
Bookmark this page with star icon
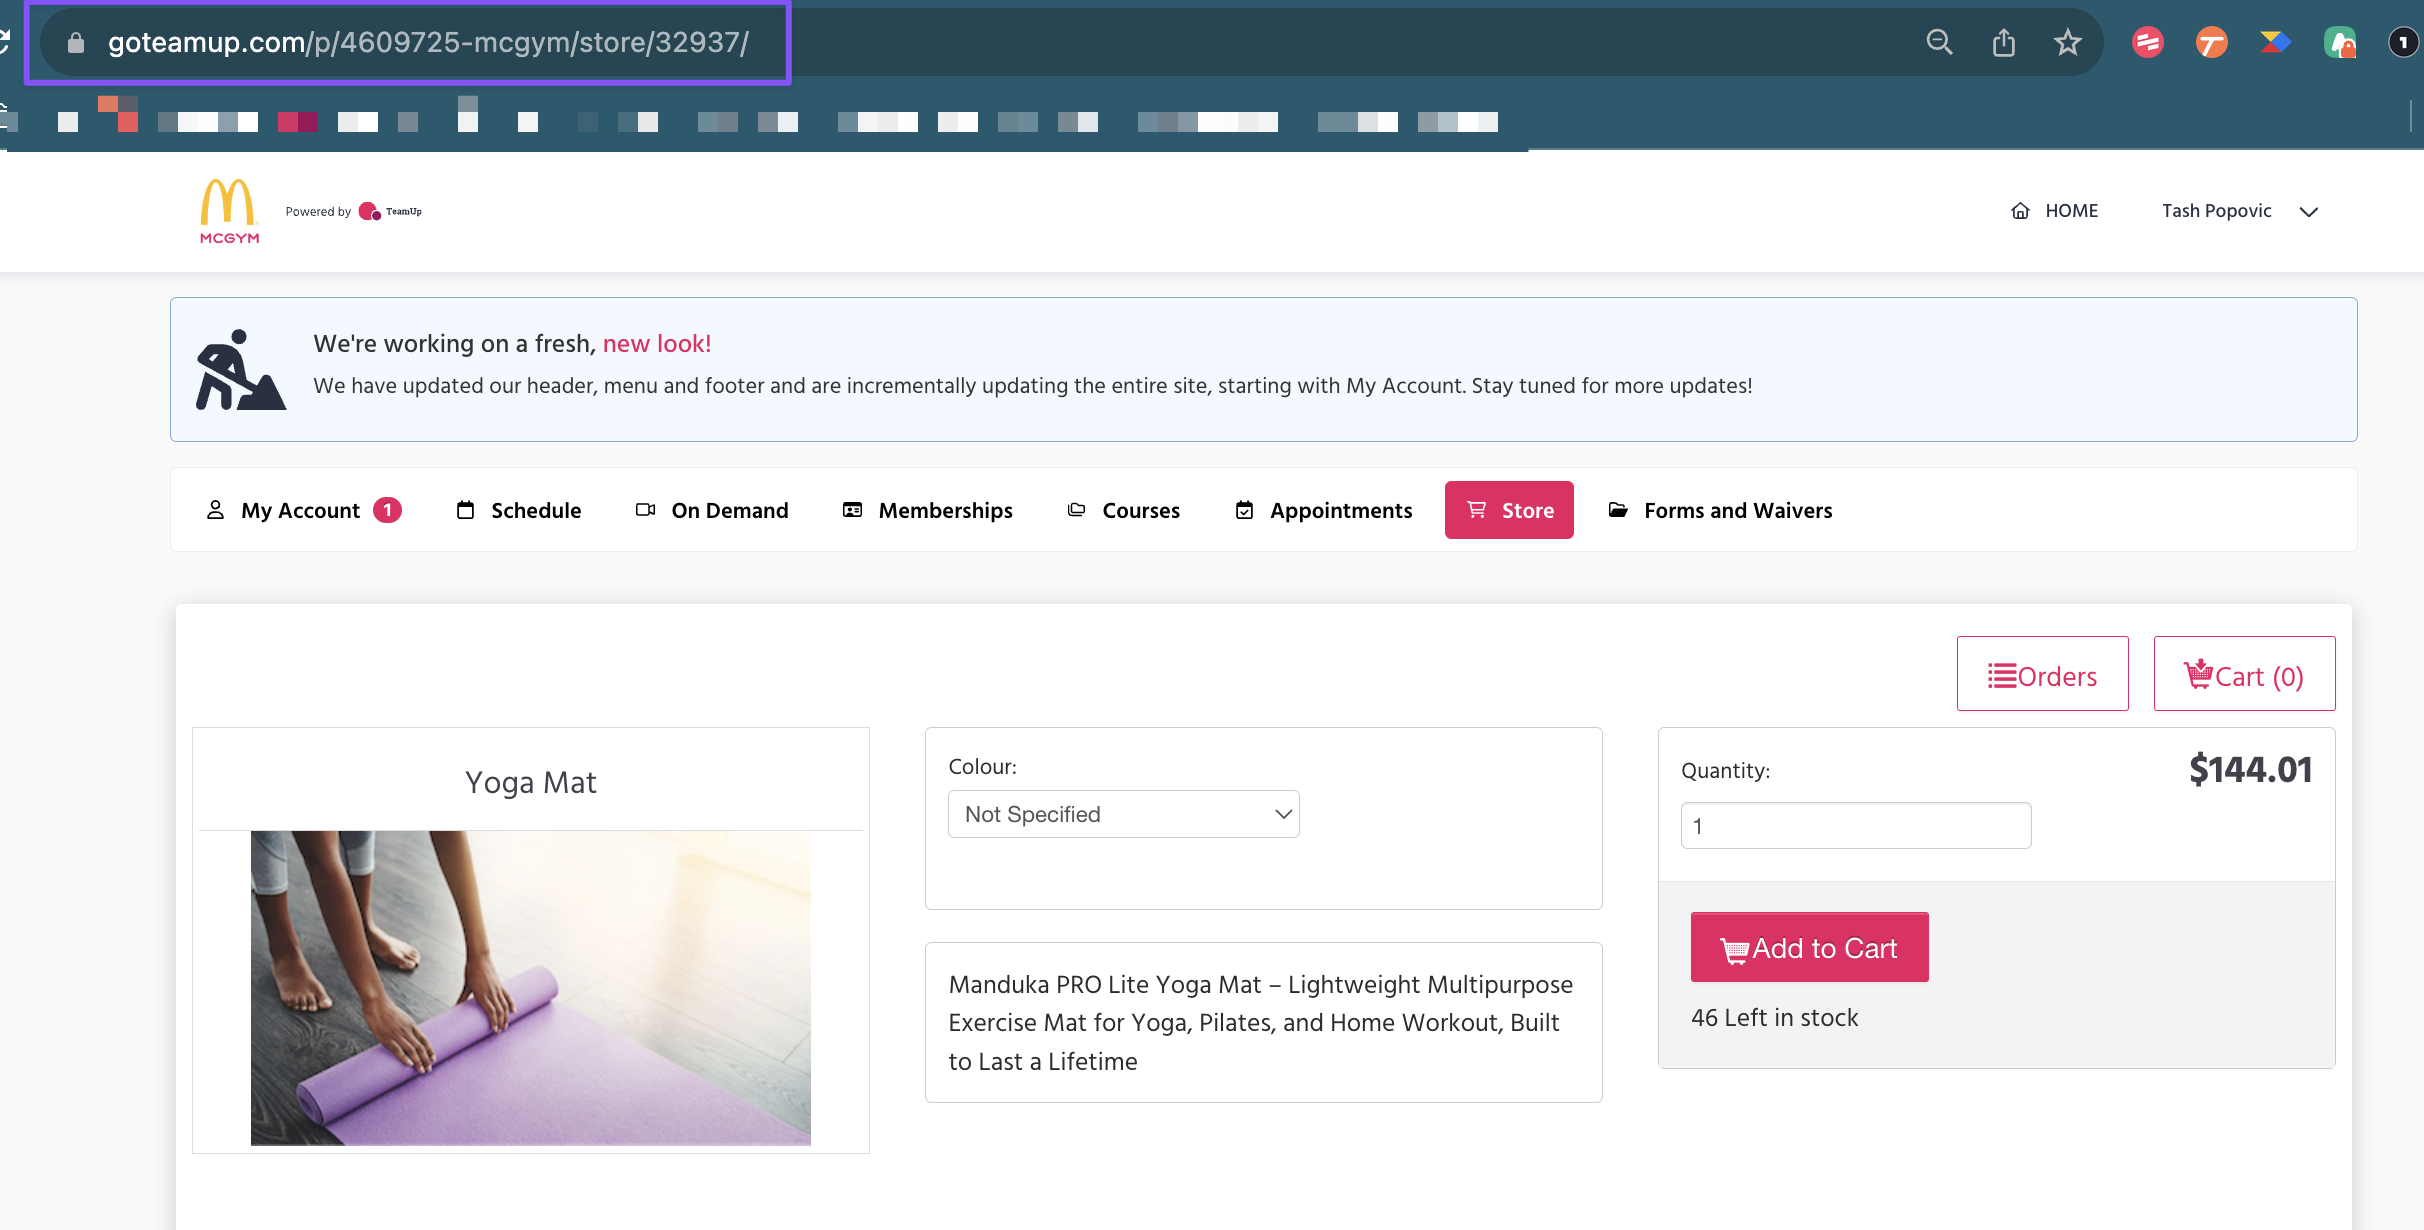point(2067,42)
